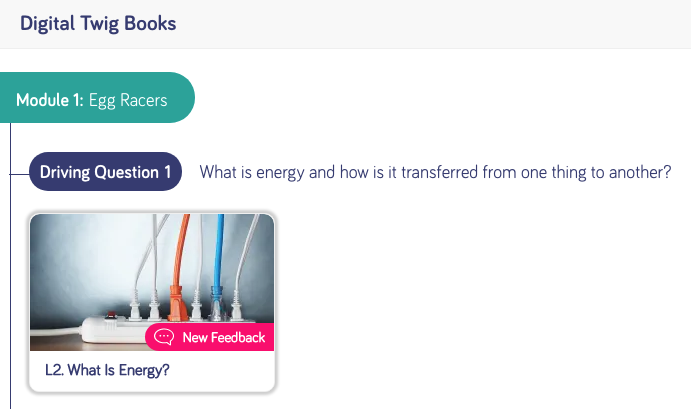Click the Digital Twig Books heading
The width and height of the screenshot is (691, 419).
[98, 24]
